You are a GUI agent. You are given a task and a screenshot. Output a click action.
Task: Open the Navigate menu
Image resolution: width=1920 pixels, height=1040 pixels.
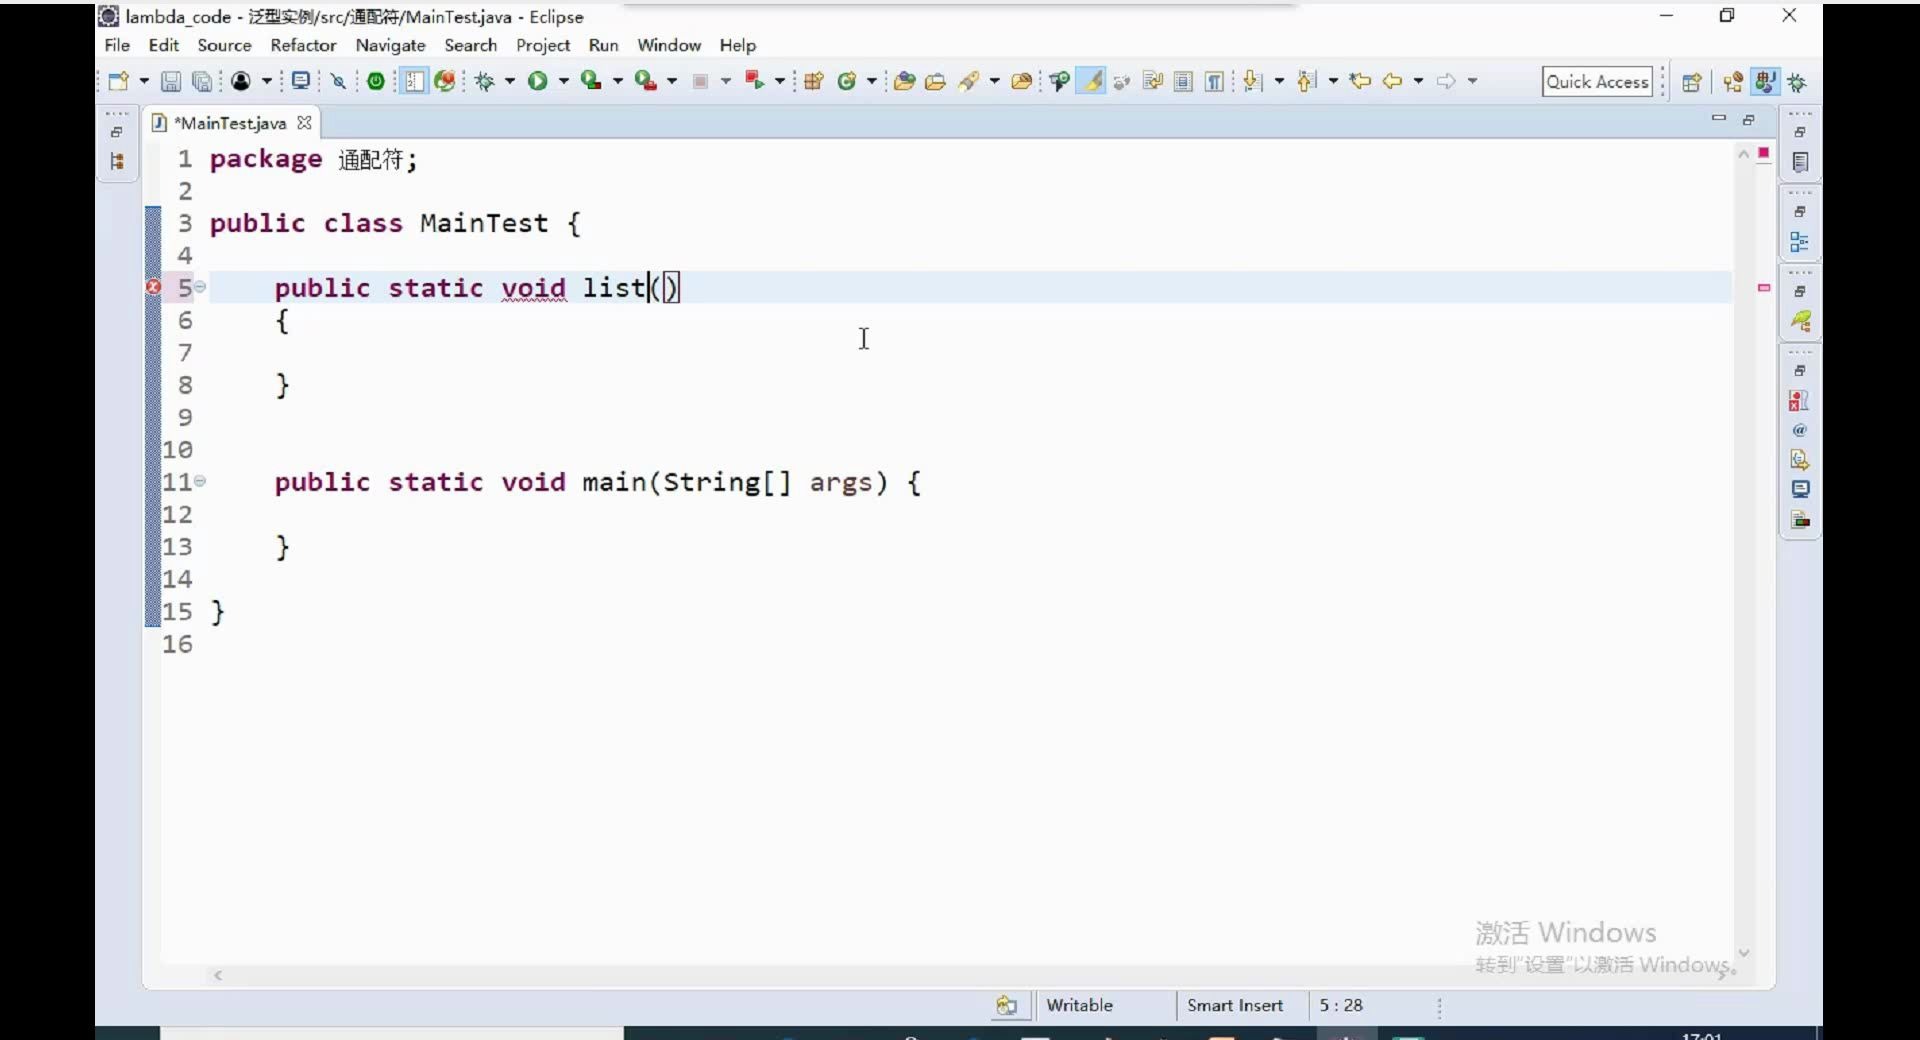[x=390, y=45]
